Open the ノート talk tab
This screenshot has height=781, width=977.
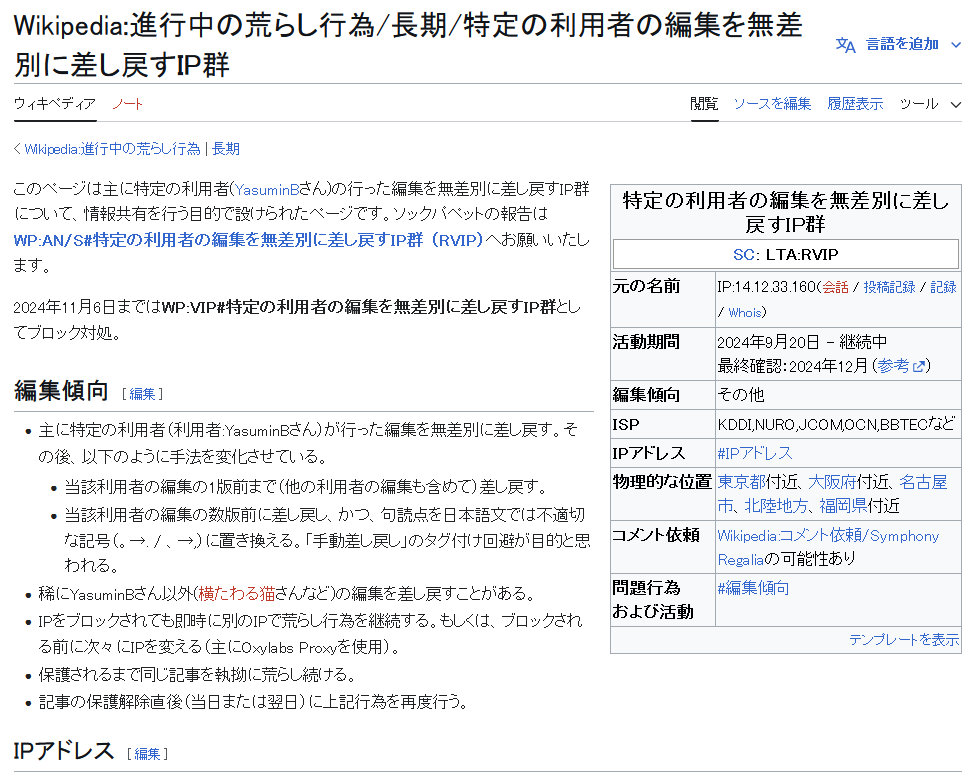pos(127,103)
